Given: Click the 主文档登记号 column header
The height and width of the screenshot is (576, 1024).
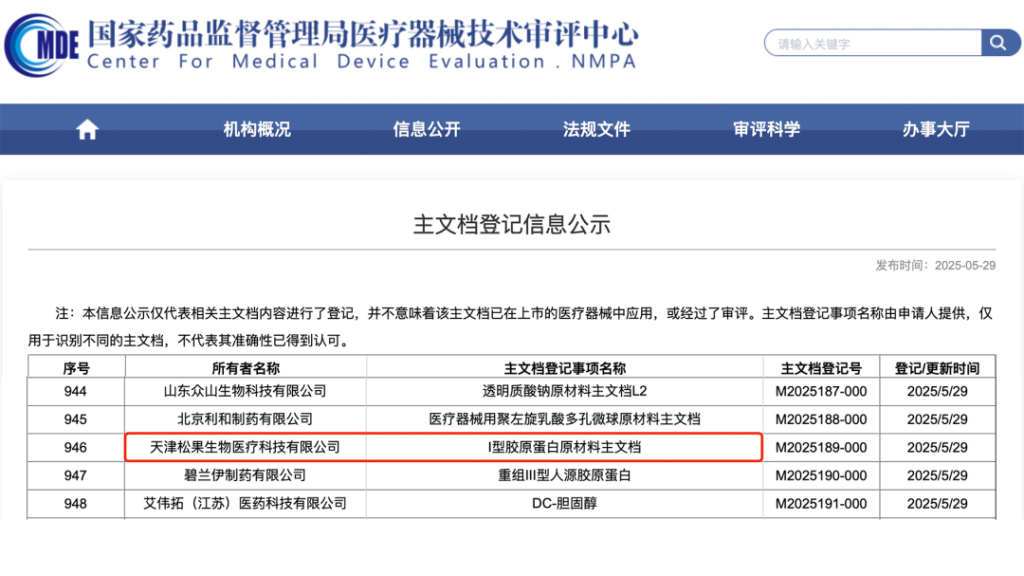Looking at the screenshot, I should tap(821, 368).
